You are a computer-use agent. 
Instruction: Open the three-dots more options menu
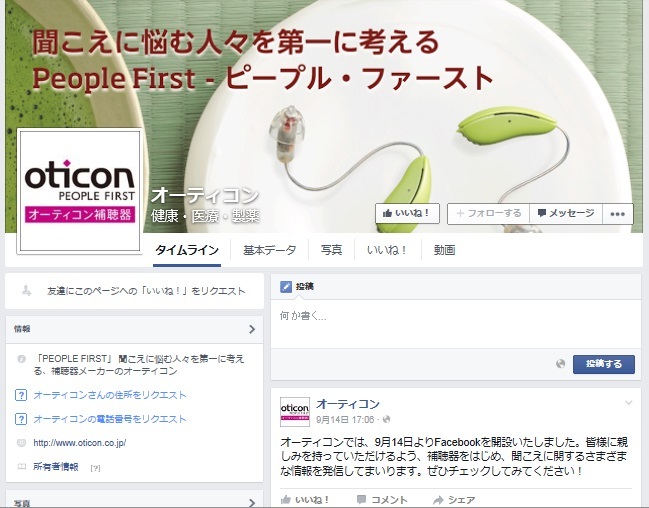[617, 214]
